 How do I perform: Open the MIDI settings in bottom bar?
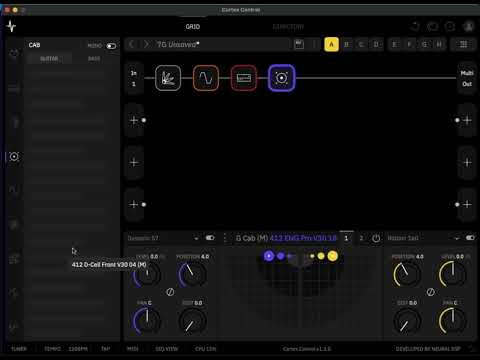pos(133,349)
